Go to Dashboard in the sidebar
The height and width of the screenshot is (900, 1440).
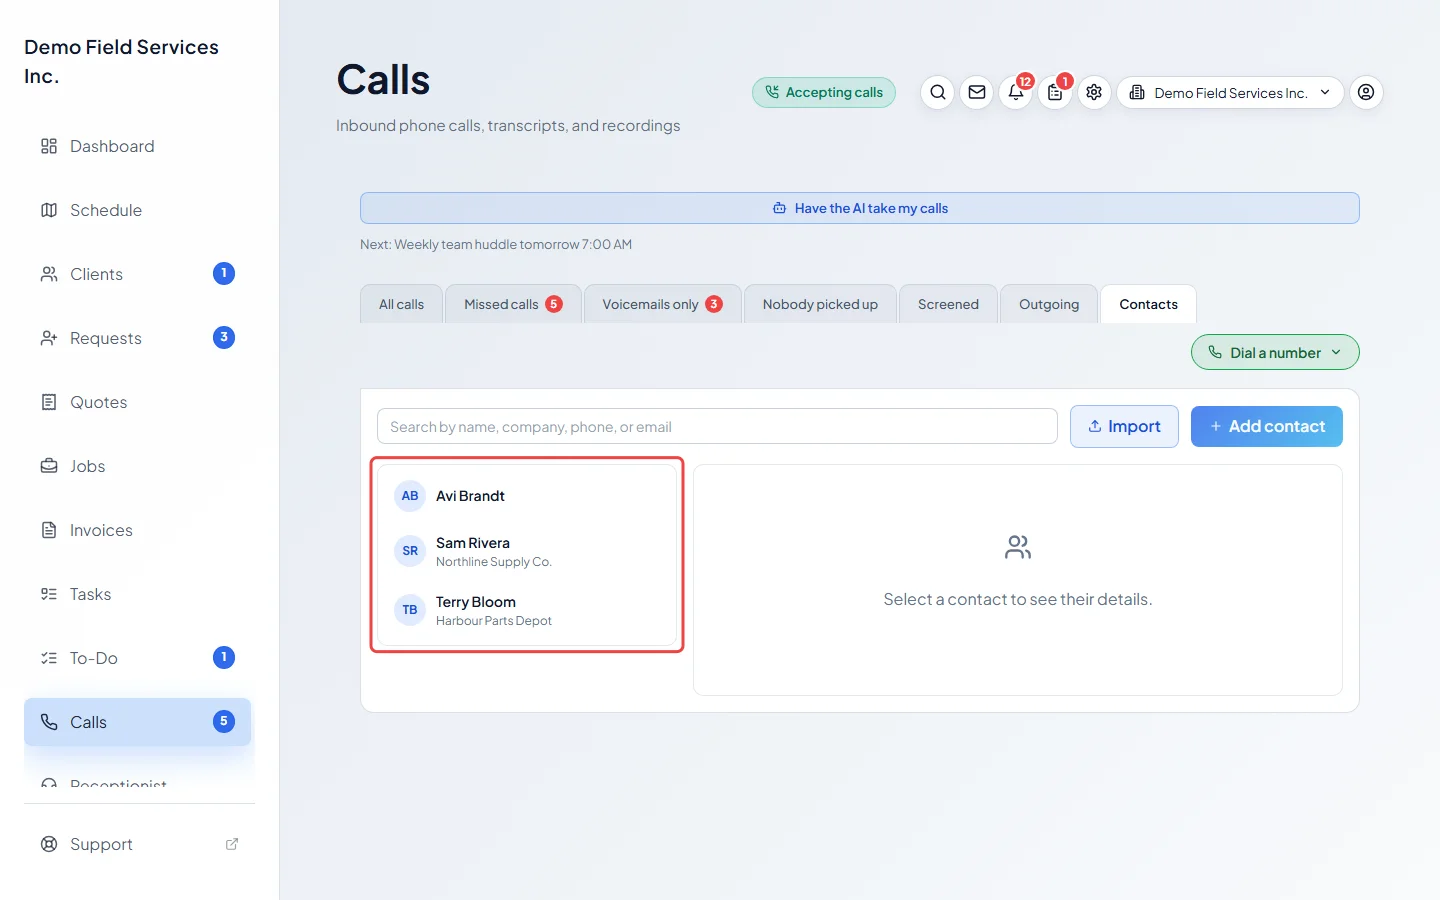[x=138, y=146]
